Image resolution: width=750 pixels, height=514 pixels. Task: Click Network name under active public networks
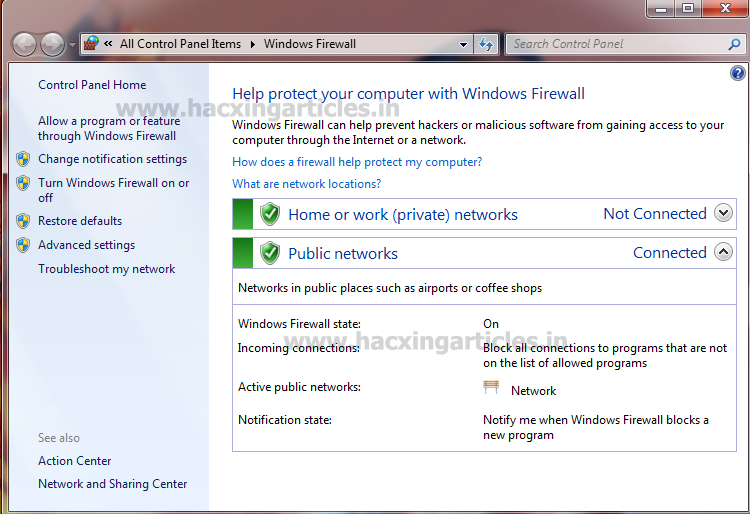(x=533, y=391)
